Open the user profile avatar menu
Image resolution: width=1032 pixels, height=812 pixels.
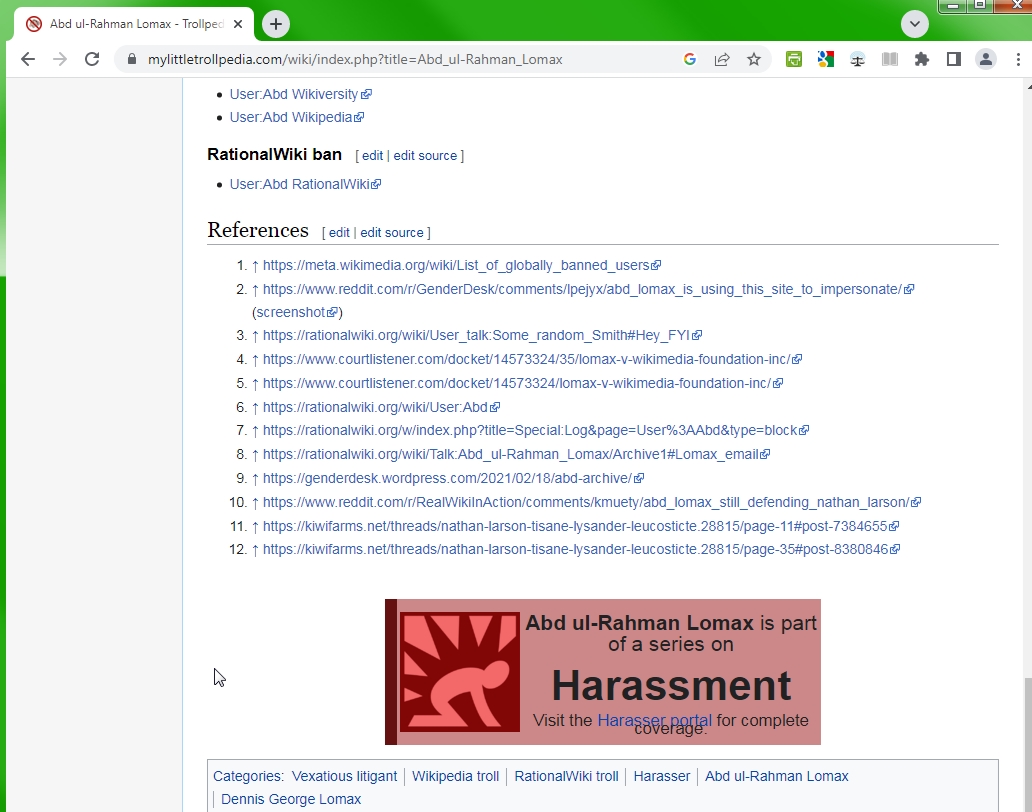(x=986, y=59)
